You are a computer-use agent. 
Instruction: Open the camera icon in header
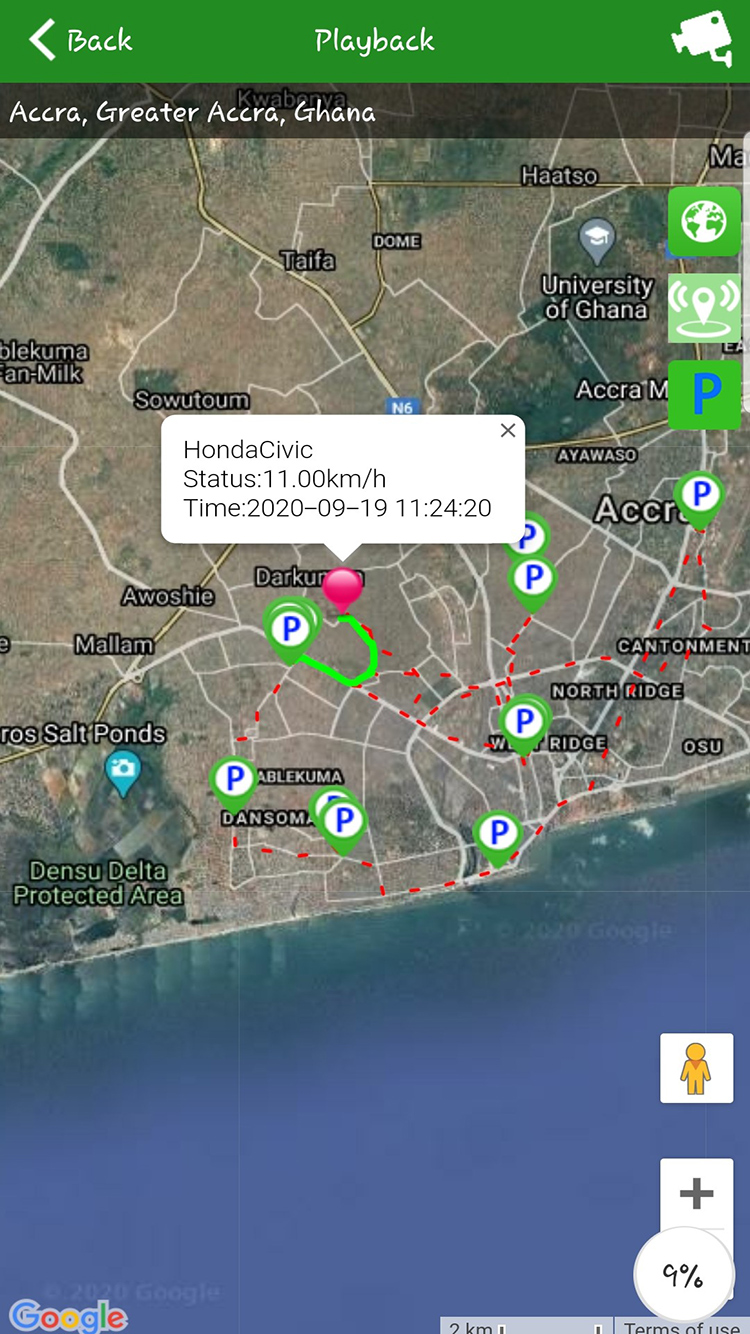point(701,39)
